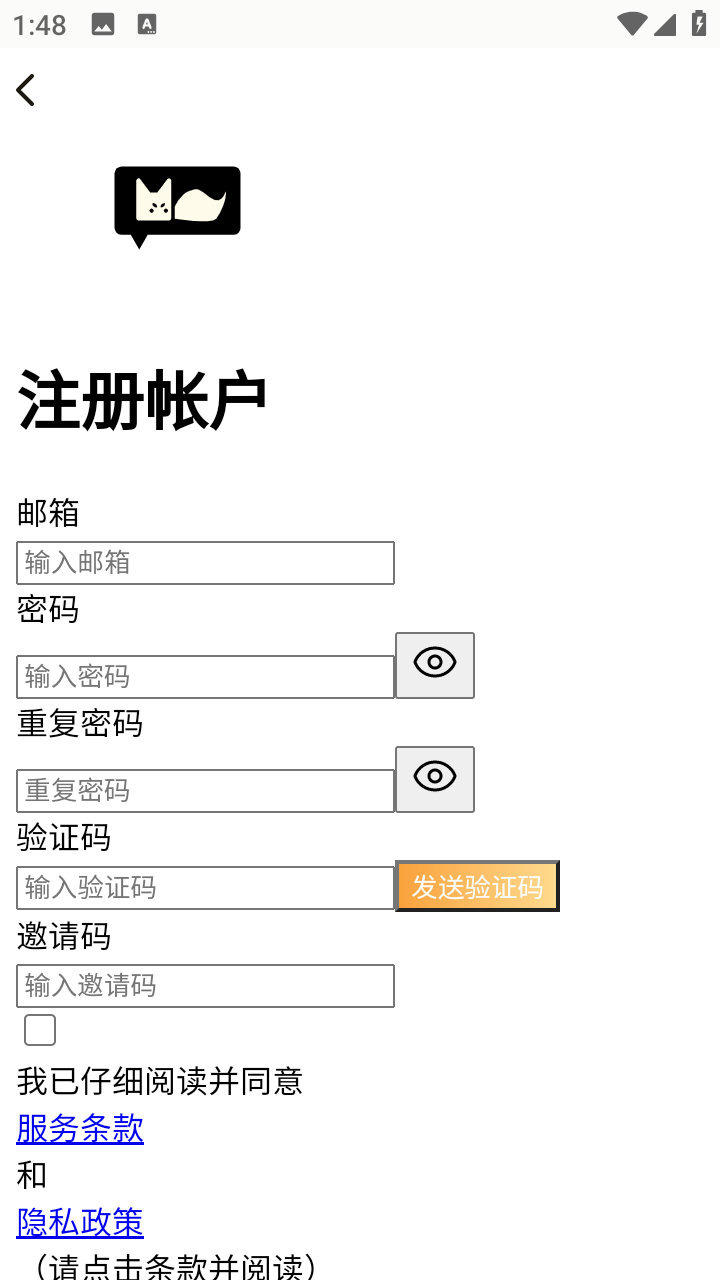This screenshot has width=720, height=1280.
Task: Toggle visibility of the 重复密码 field
Action: (435, 779)
